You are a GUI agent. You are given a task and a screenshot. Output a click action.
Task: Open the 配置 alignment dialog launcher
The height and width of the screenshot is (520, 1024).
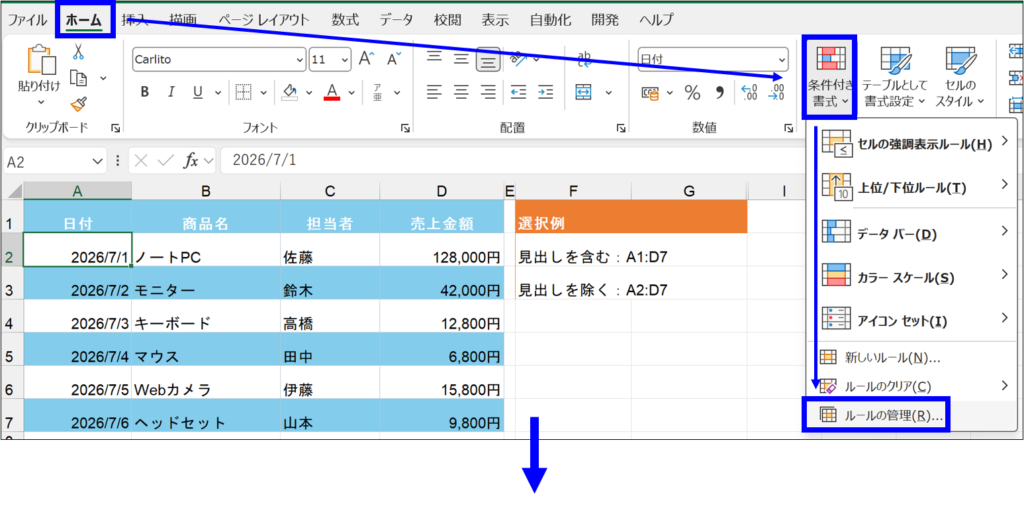(620, 129)
